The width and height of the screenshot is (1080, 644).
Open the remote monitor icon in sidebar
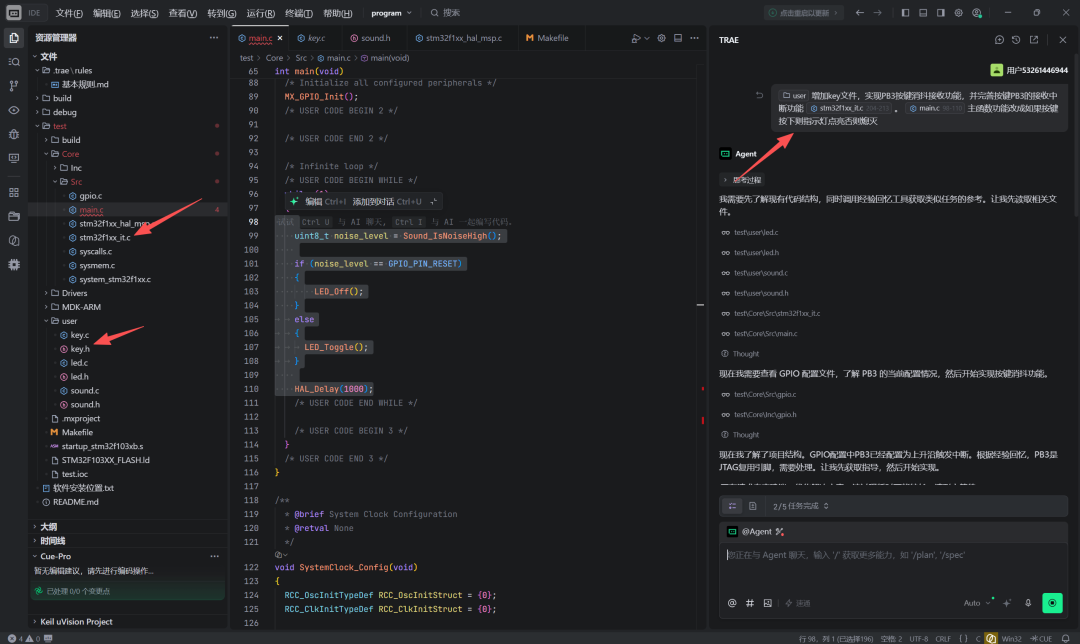14,158
